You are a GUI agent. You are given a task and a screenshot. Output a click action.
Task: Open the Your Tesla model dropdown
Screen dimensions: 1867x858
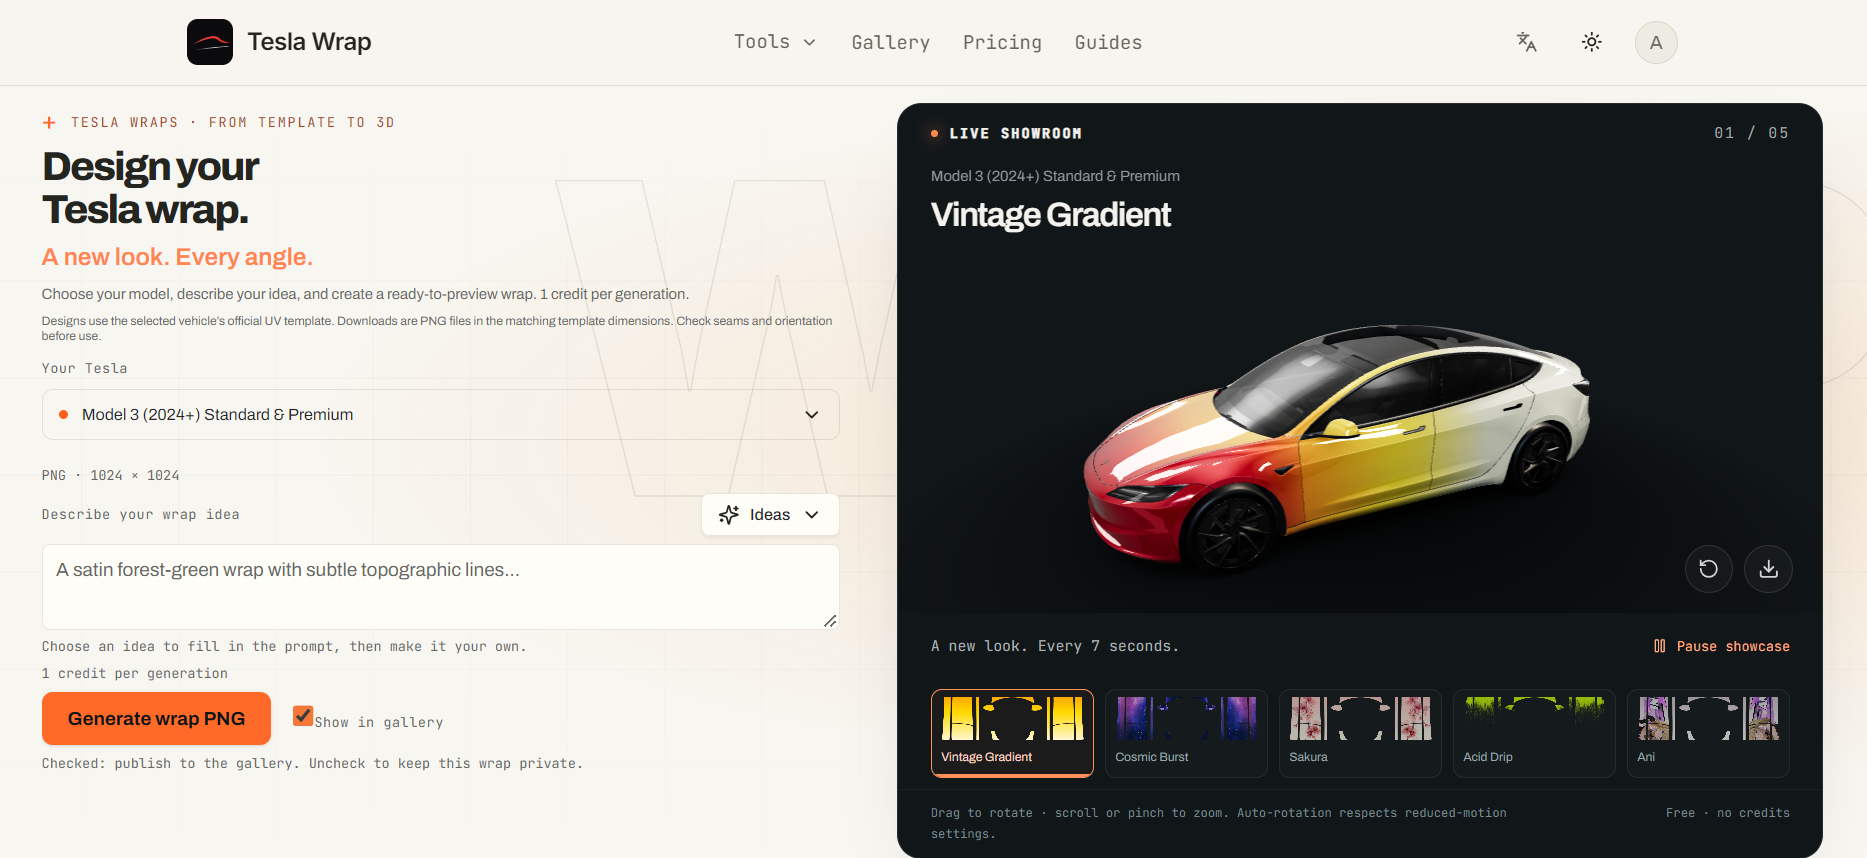(x=440, y=414)
